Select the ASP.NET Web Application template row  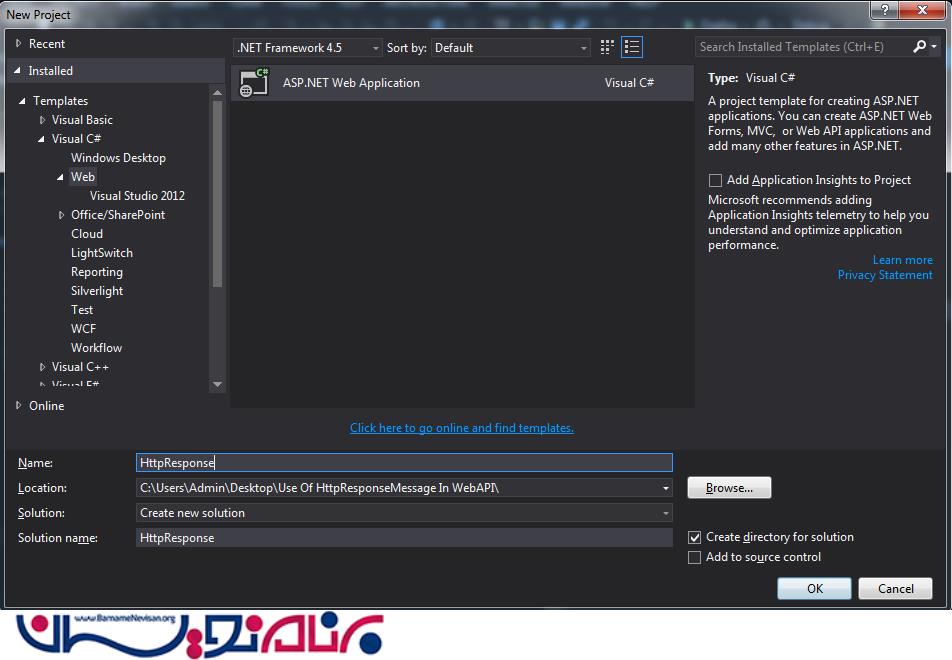(462, 83)
